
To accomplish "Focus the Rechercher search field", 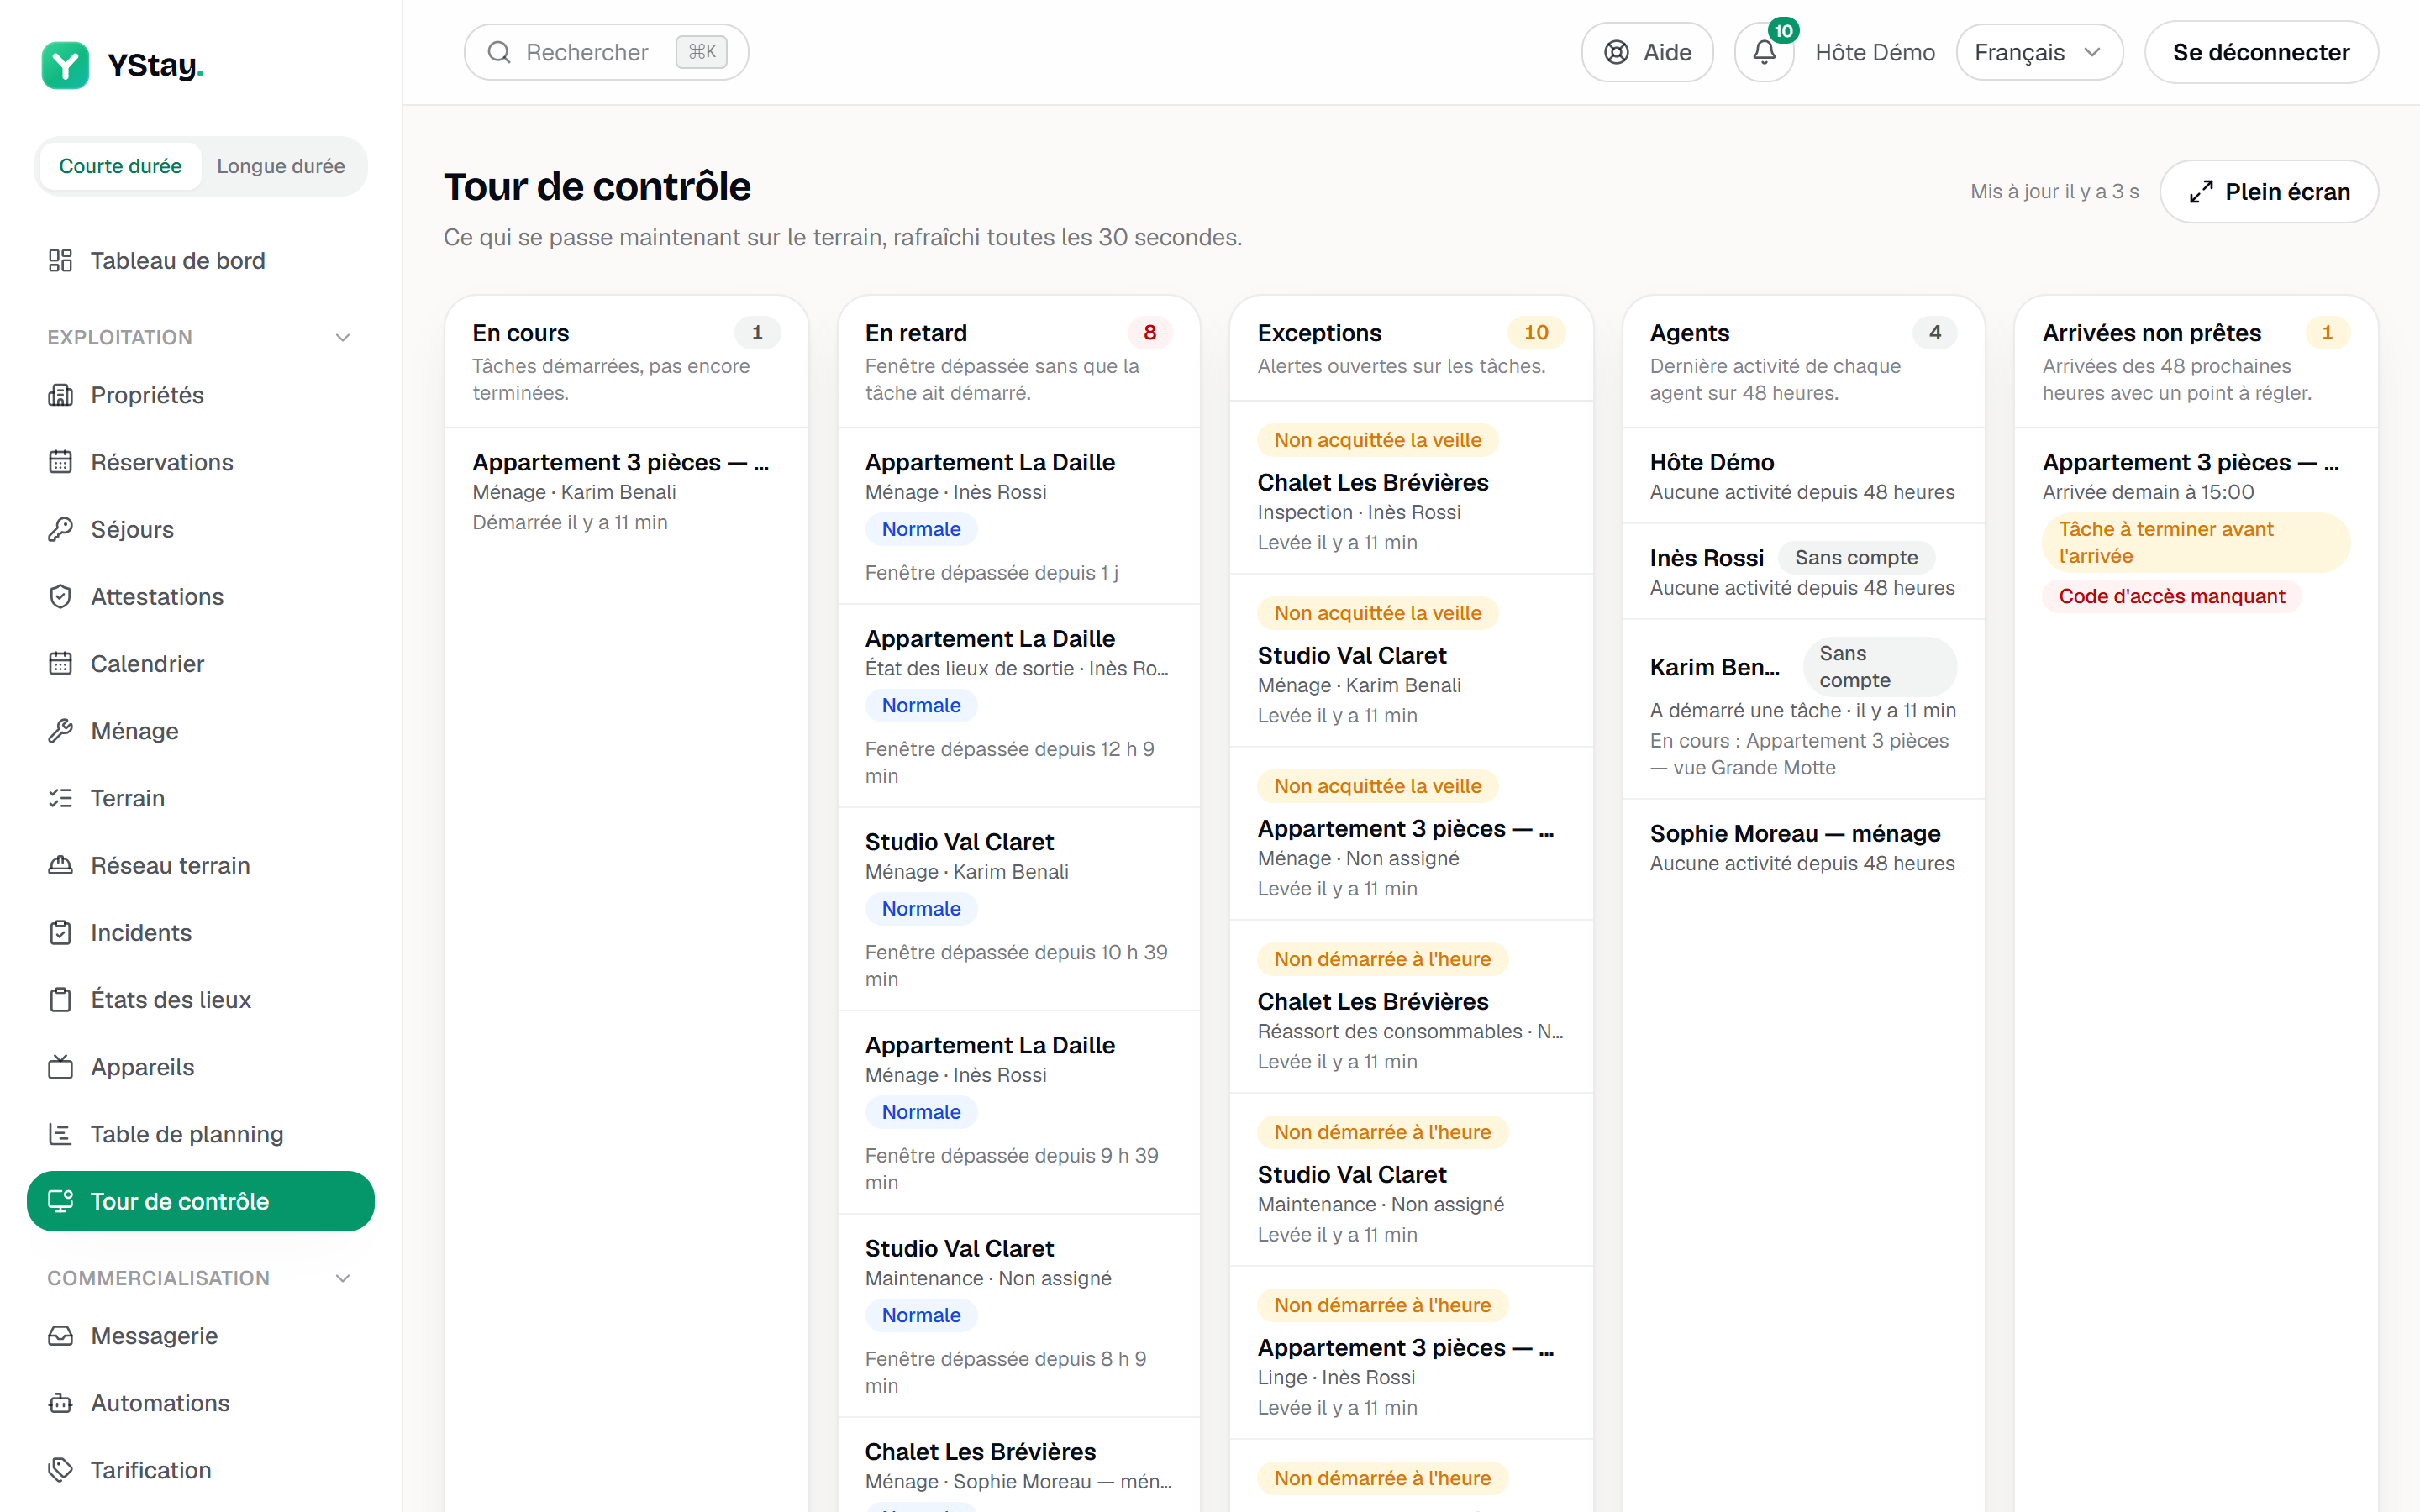I will [x=606, y=52].
